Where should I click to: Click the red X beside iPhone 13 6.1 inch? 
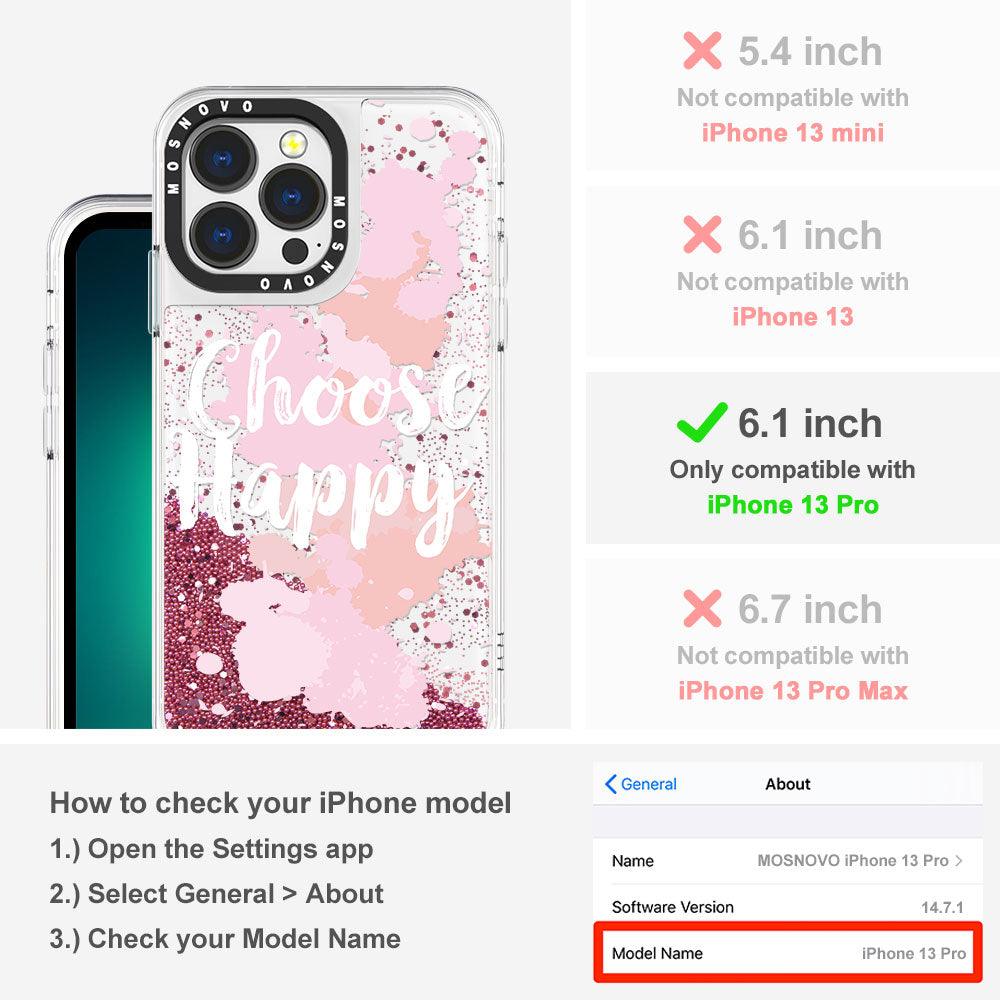point(702,234)
